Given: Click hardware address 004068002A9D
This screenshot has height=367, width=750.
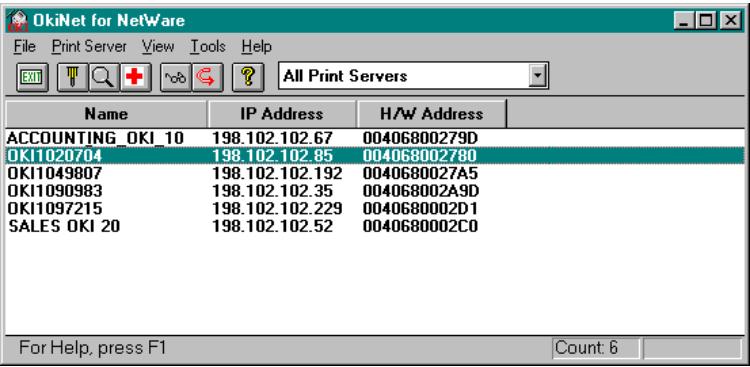Looking at the screenshot, I should (x=421, y=191).
